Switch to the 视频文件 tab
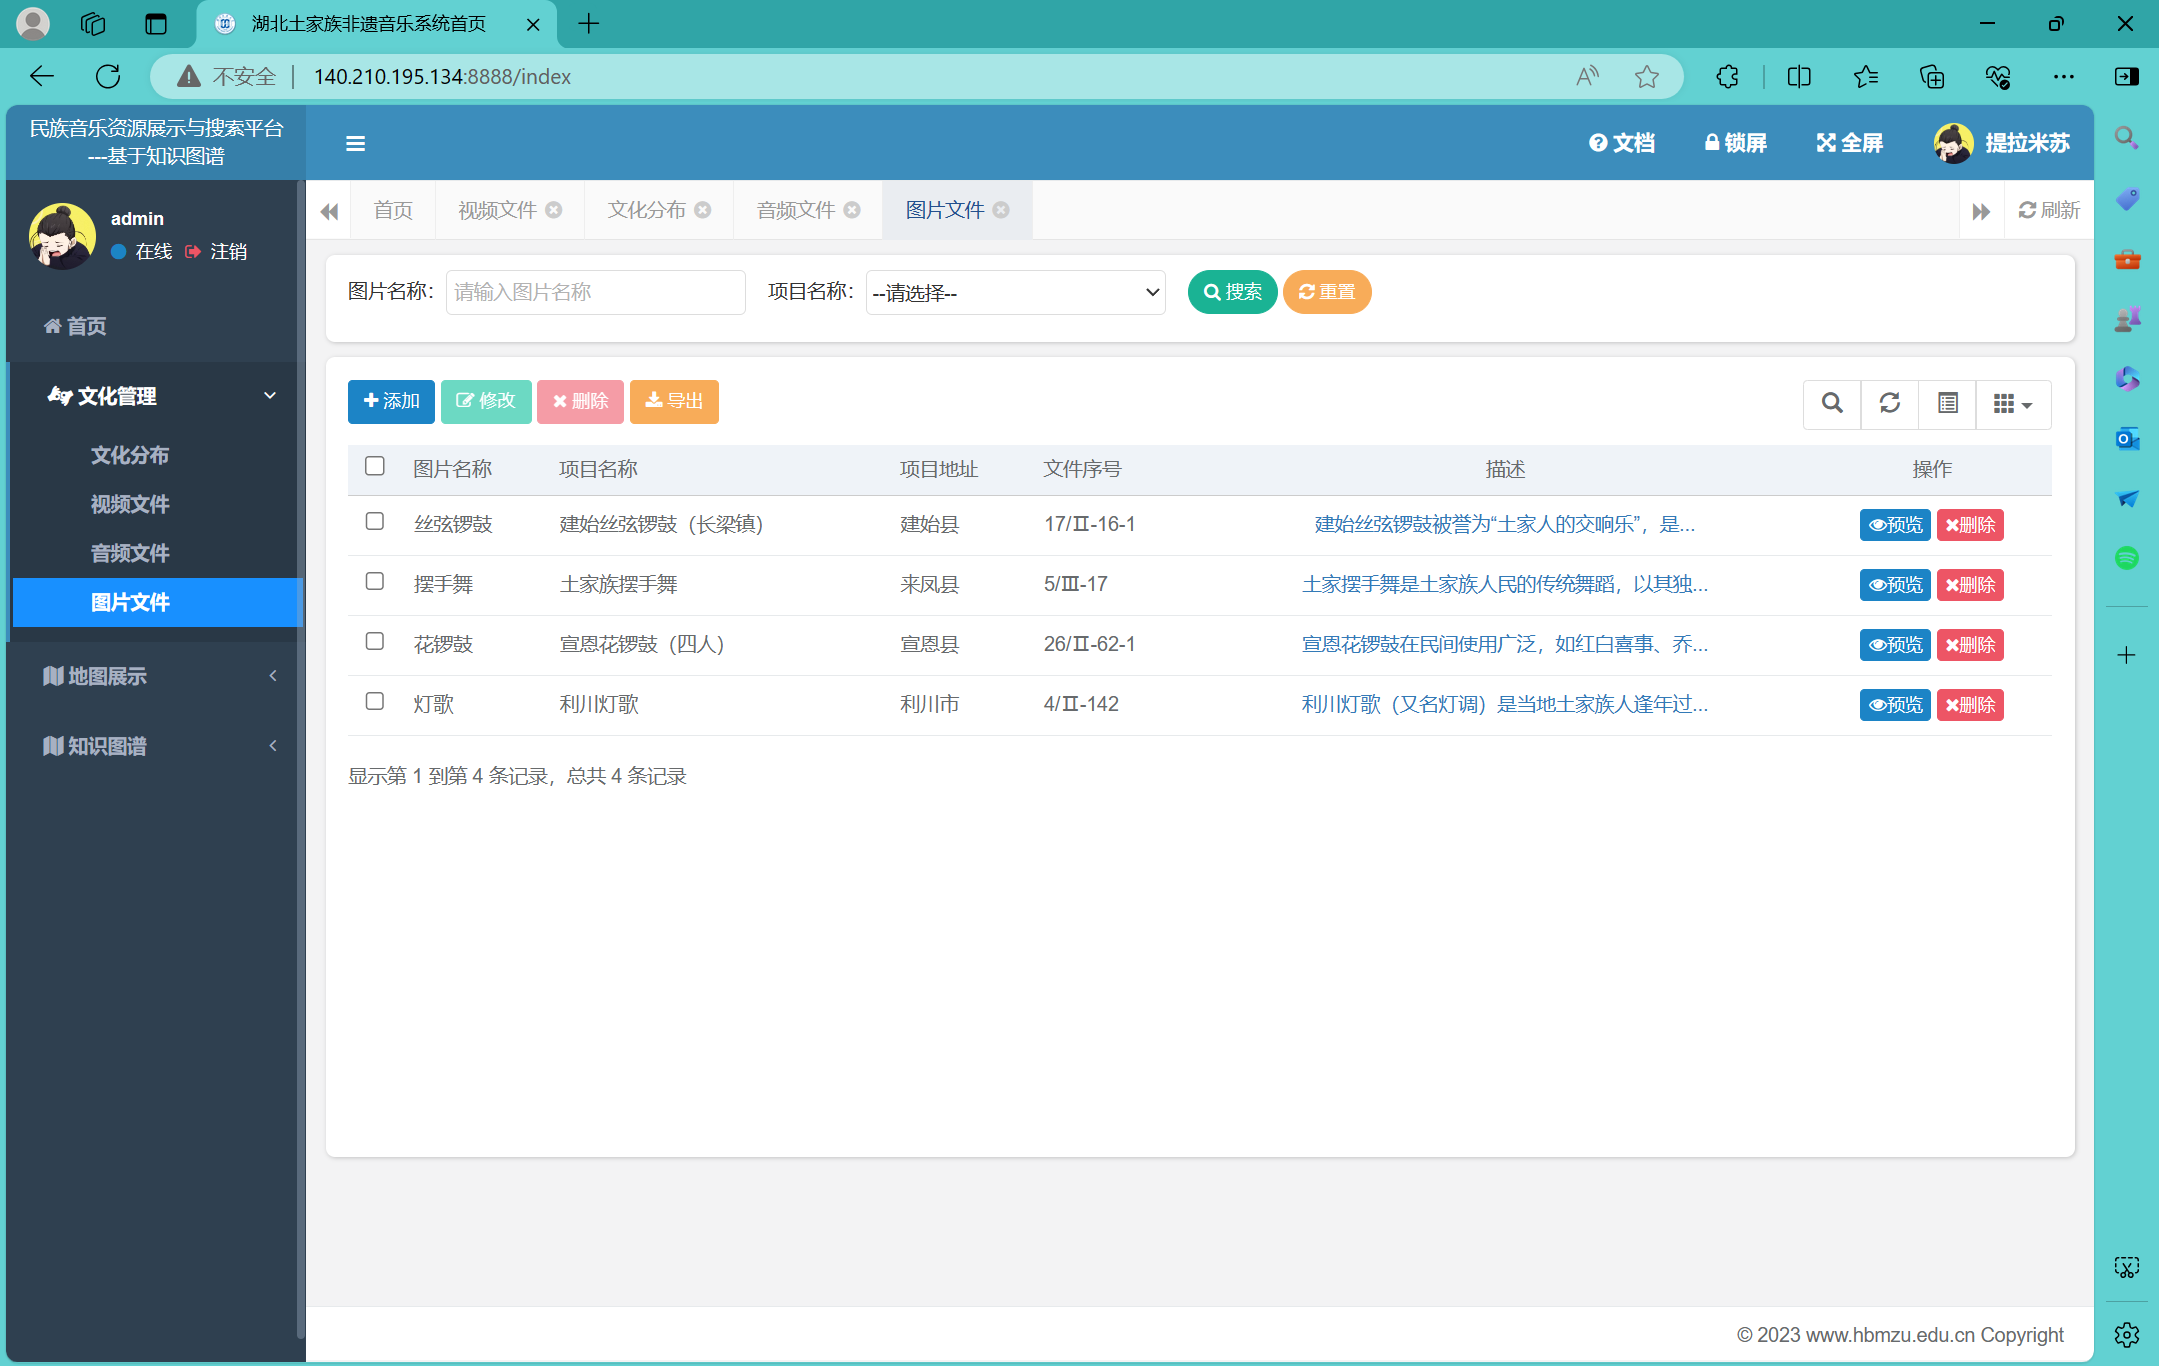The image size is (2159, 1366). tap(498, 210)
